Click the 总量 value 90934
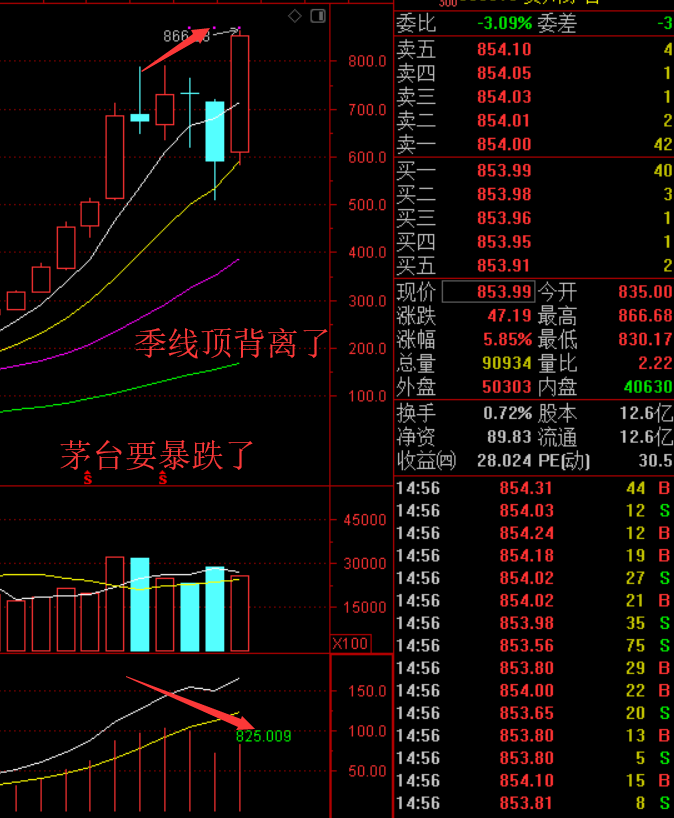Image resolution: width=674 pixels, height=818 pixels. tap(507, 363)
